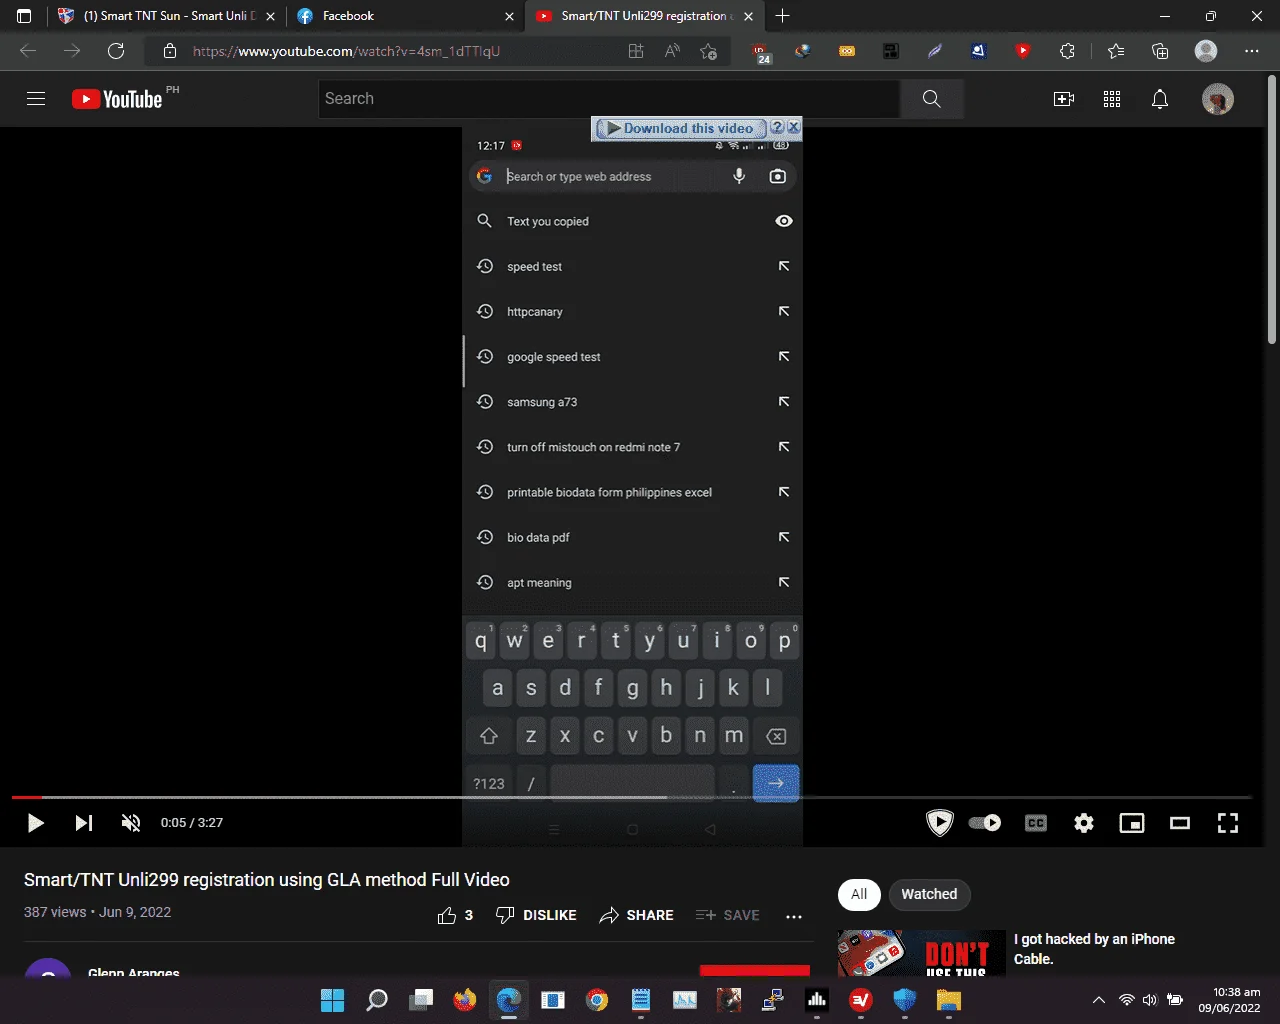View site information lock icon
The width and height of the screenshot is (1280, 1024).
click(170, 51)
